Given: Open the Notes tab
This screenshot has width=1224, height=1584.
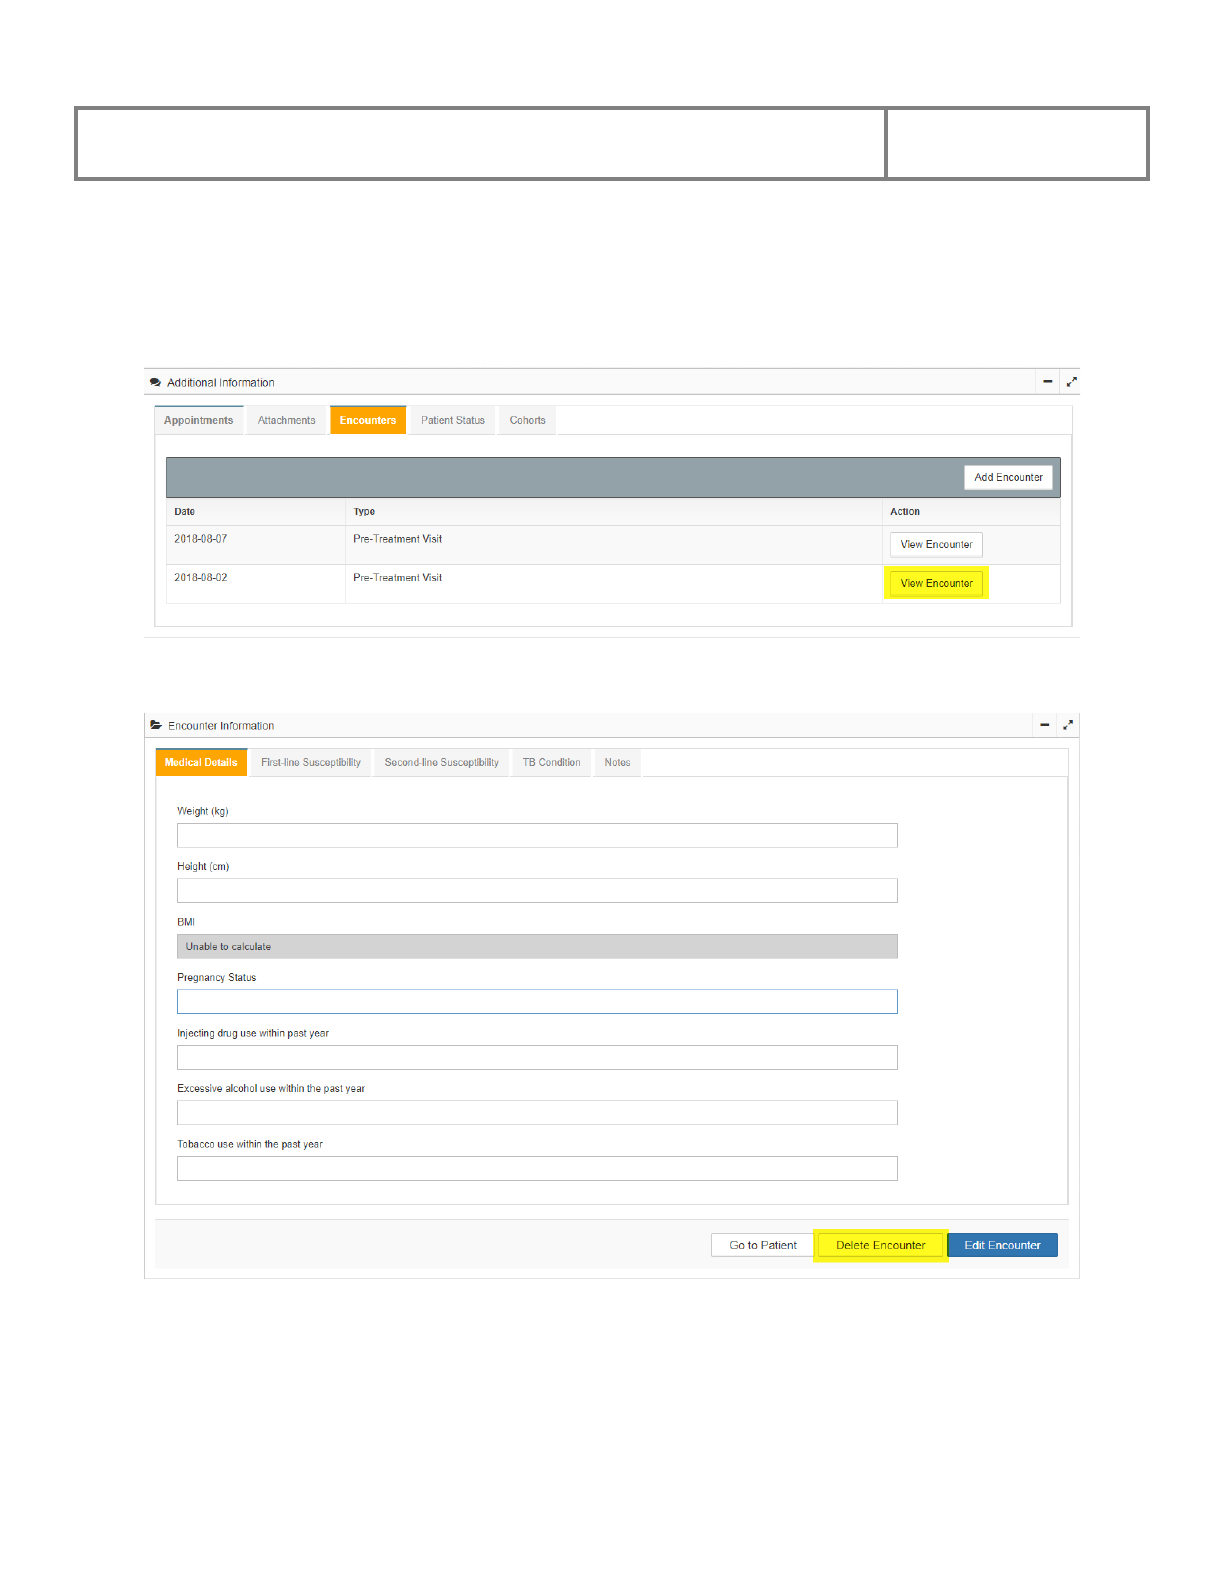Looking at the screenshot, I should (x=617, y=763).
